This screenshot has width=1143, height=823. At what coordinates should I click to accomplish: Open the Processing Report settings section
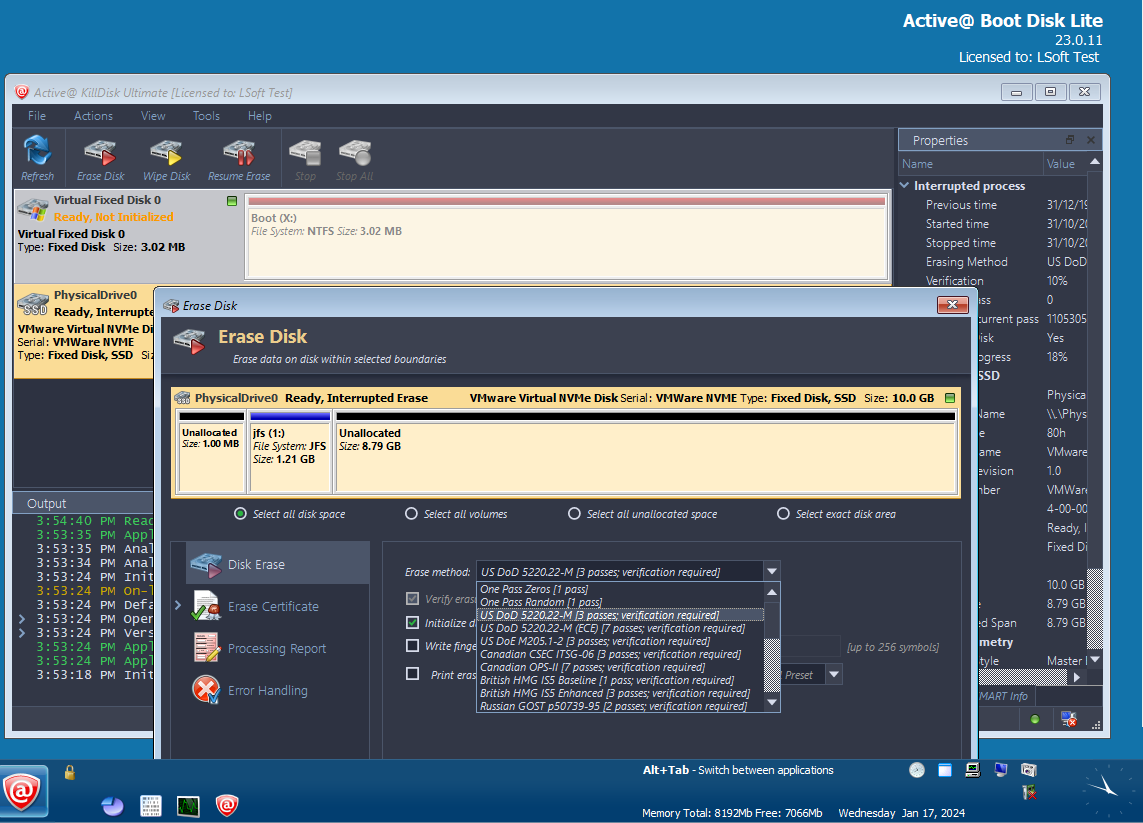(276, 648)
